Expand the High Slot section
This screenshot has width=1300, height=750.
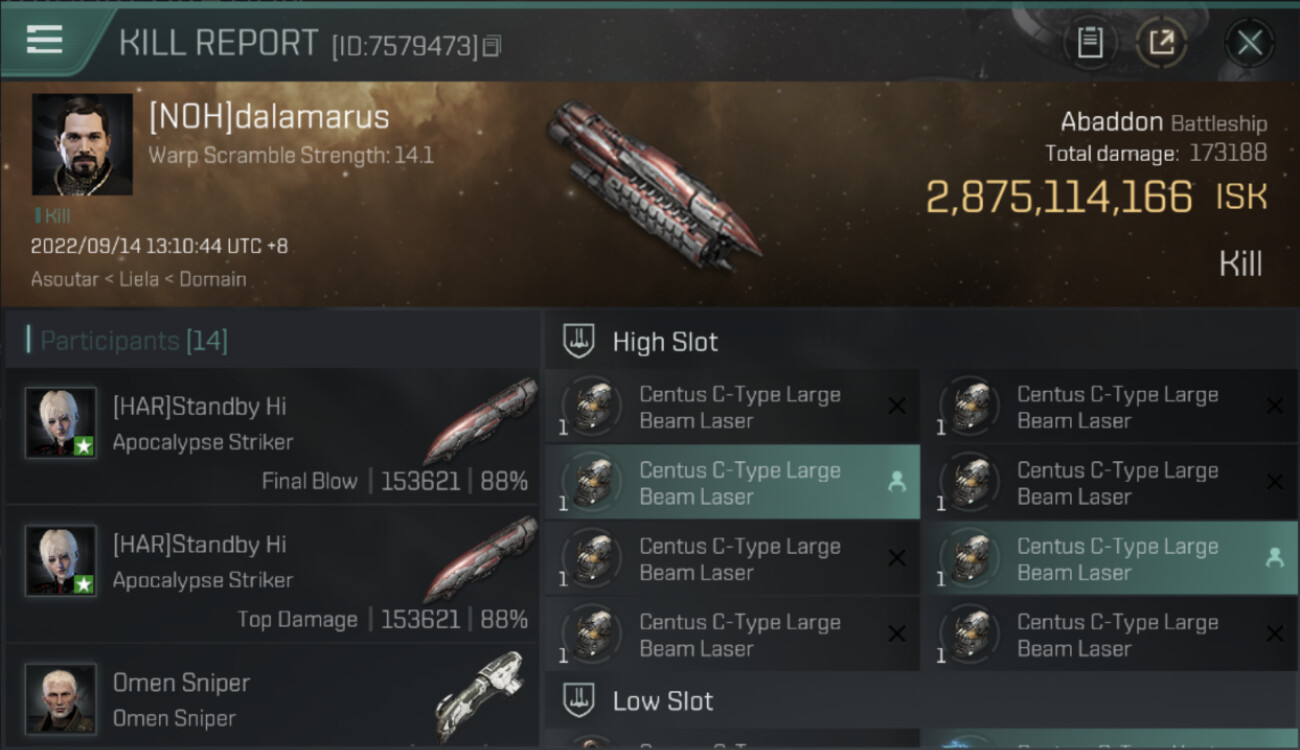point(665,341)
